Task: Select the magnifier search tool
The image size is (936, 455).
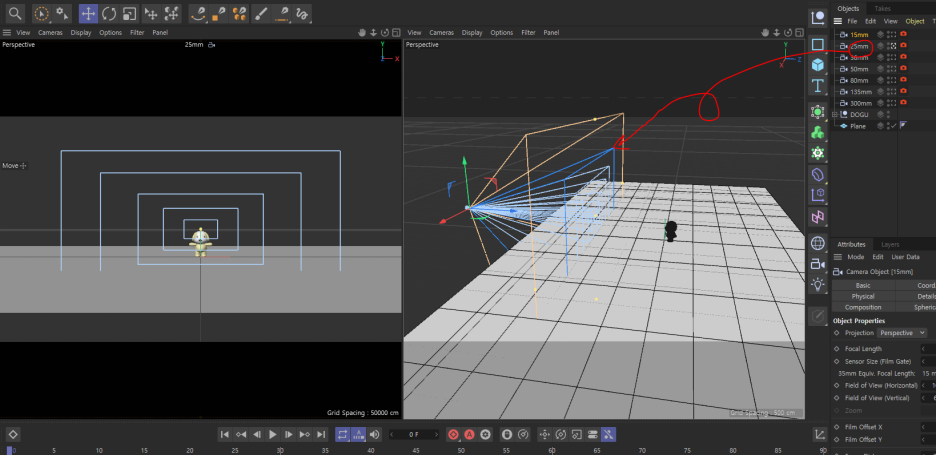Action: click(16, 13)
